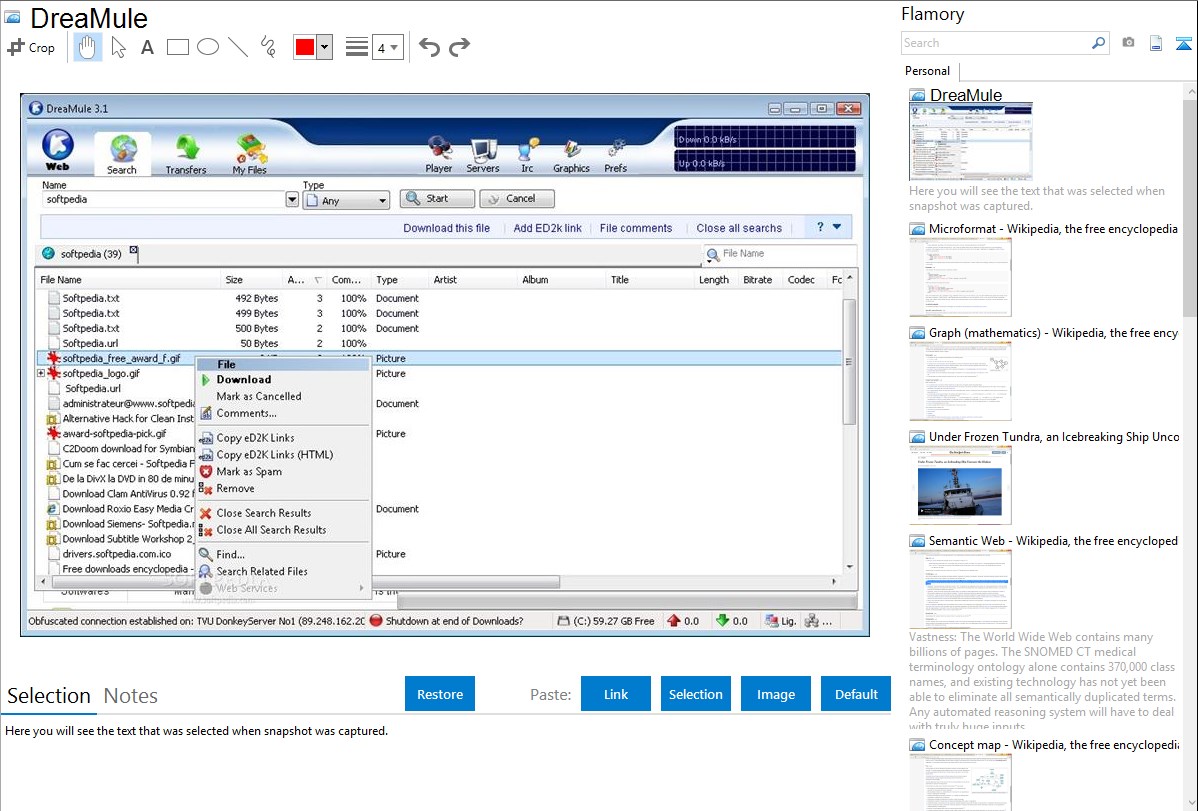Select the Crop tool
Screen dimensions: 1198x811
click(x=32, y=47)
